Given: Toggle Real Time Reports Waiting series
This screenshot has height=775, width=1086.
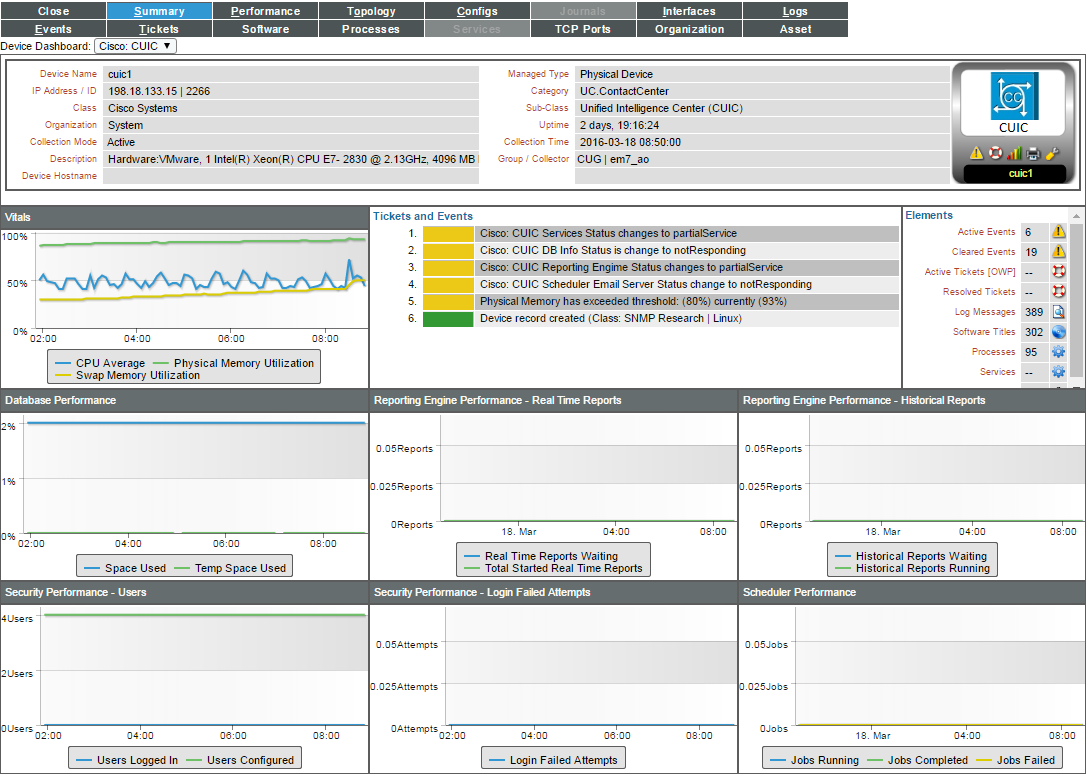Looking at the screenshot, I should coord(542,556).
